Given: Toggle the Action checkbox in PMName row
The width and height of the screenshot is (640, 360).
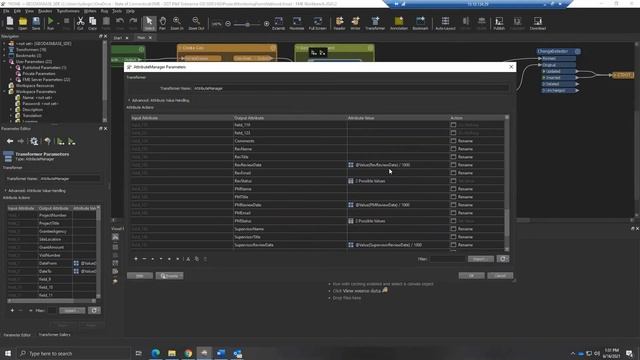Looking at the screenshot, I should pyautogui.click(x=453, y=189).
